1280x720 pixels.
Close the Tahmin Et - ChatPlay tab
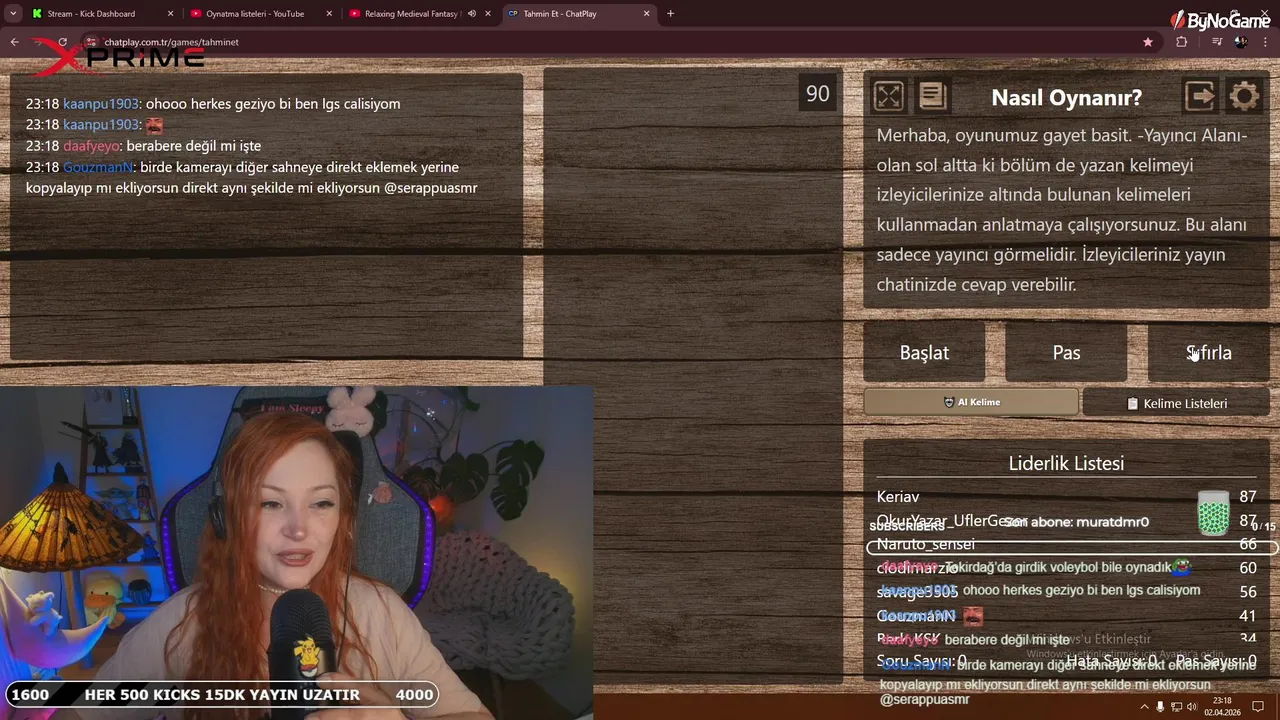coord(646,14)
